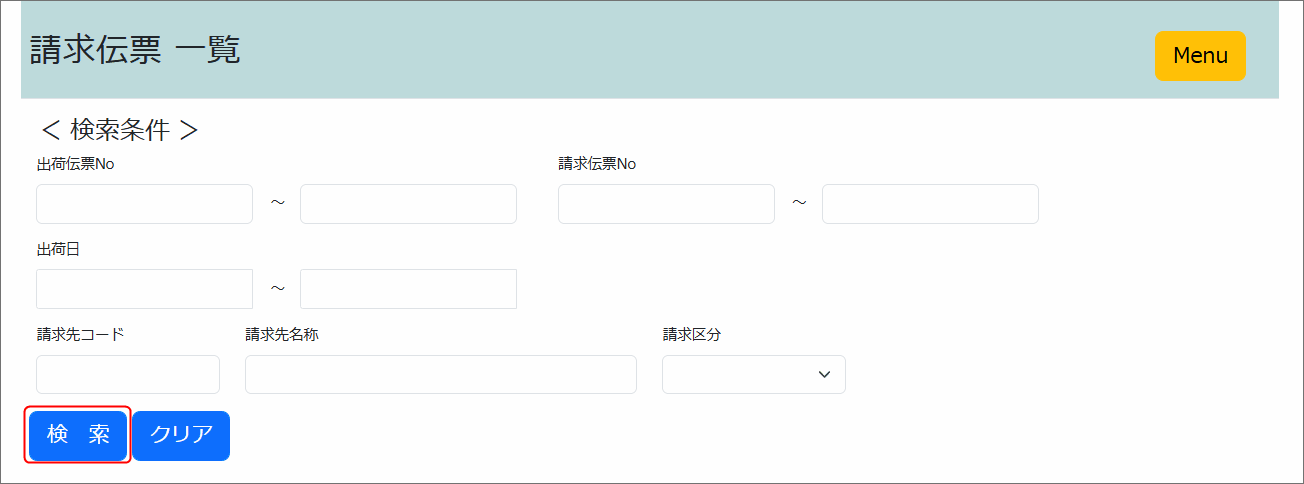Click the 請求伝票 一覧 page title

[x=135, y=50]
